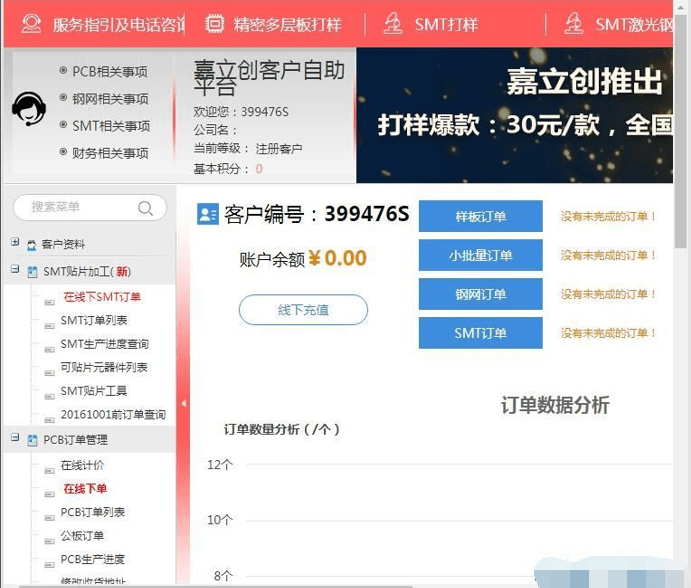The height and width of the screenshot is (588, 691).
Task: Select the SMT相关事项 bullet option
Action: coord(63,125)
